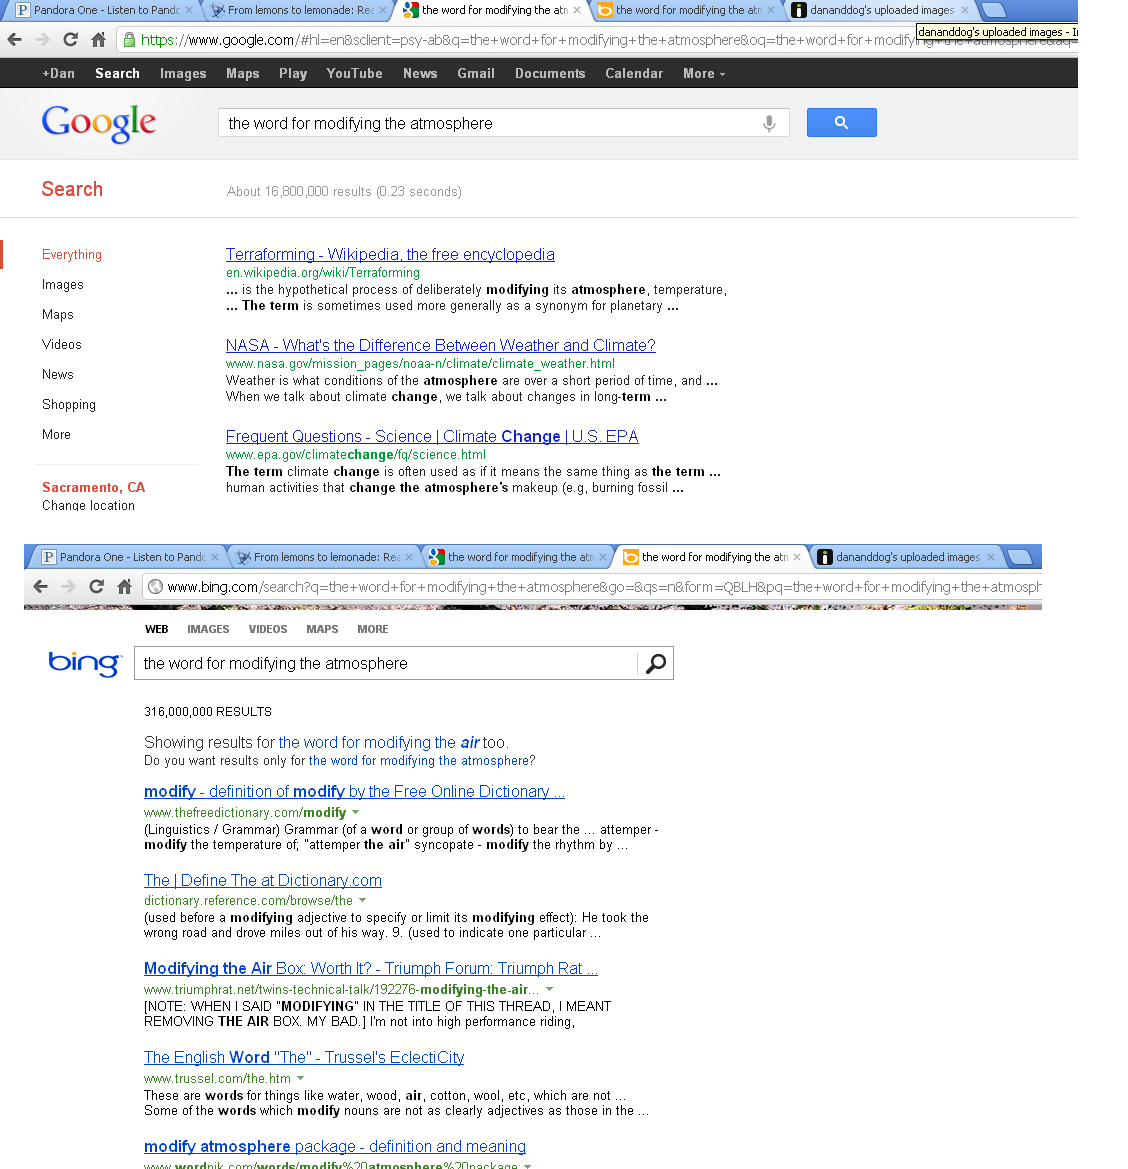This screenshot has height=1169, width=1128.
Task: Click back arrow in Google browser window
Action: tap(14, 40)
